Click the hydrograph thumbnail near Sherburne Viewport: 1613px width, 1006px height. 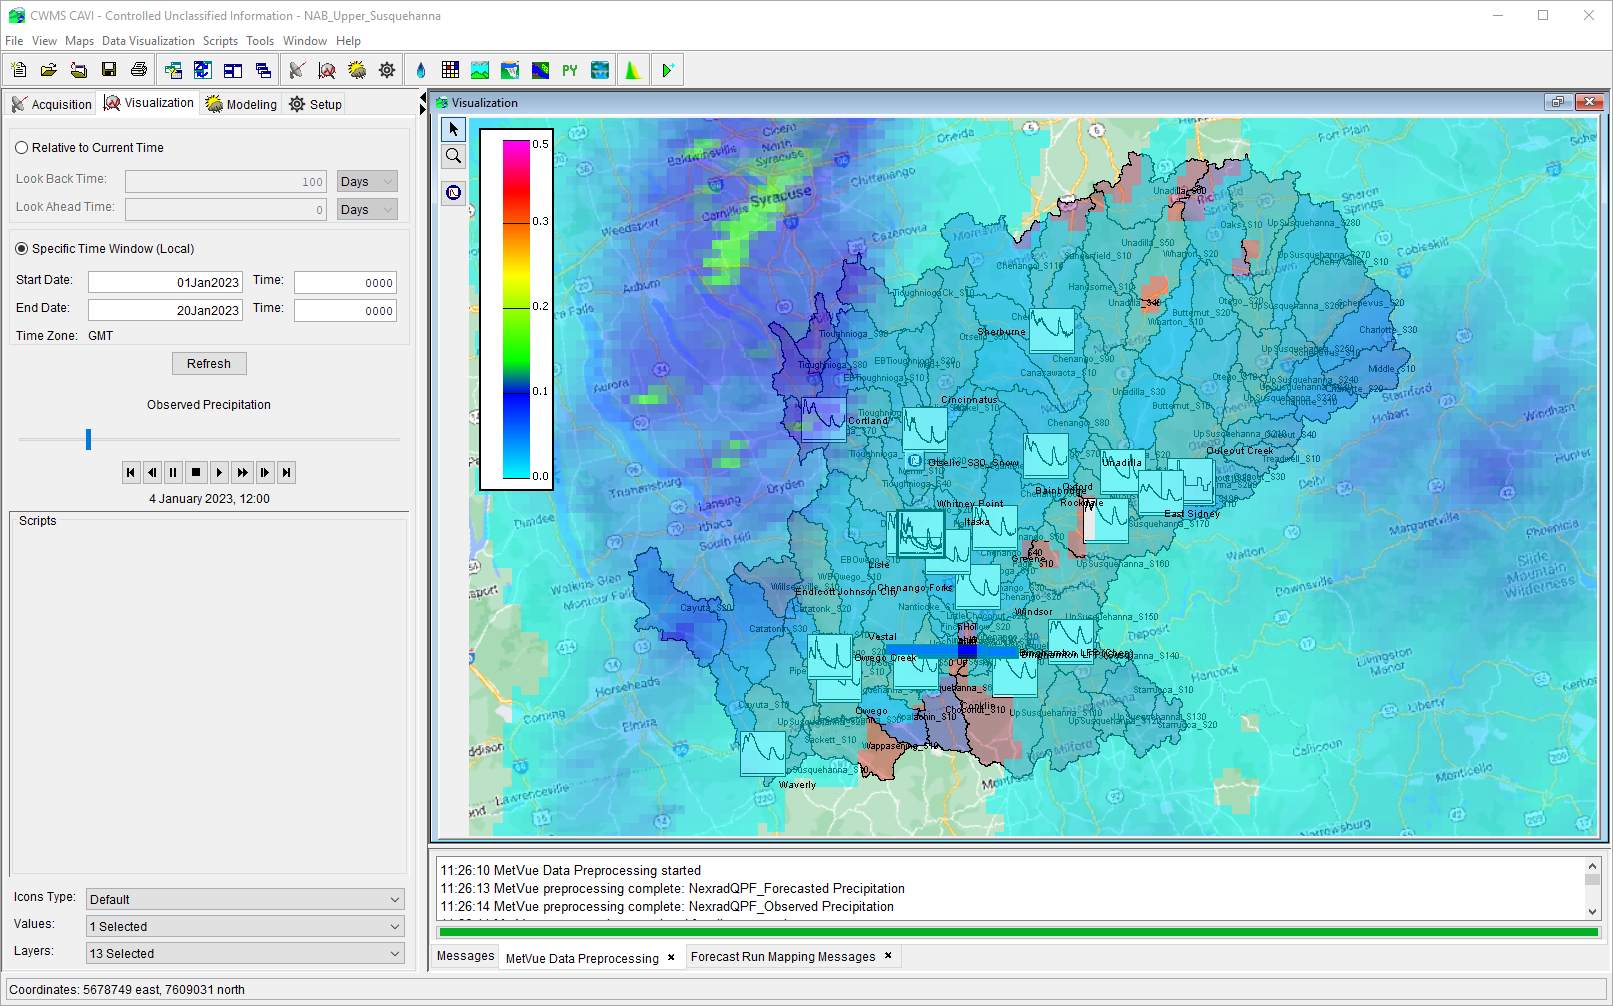click(1052, 329)
